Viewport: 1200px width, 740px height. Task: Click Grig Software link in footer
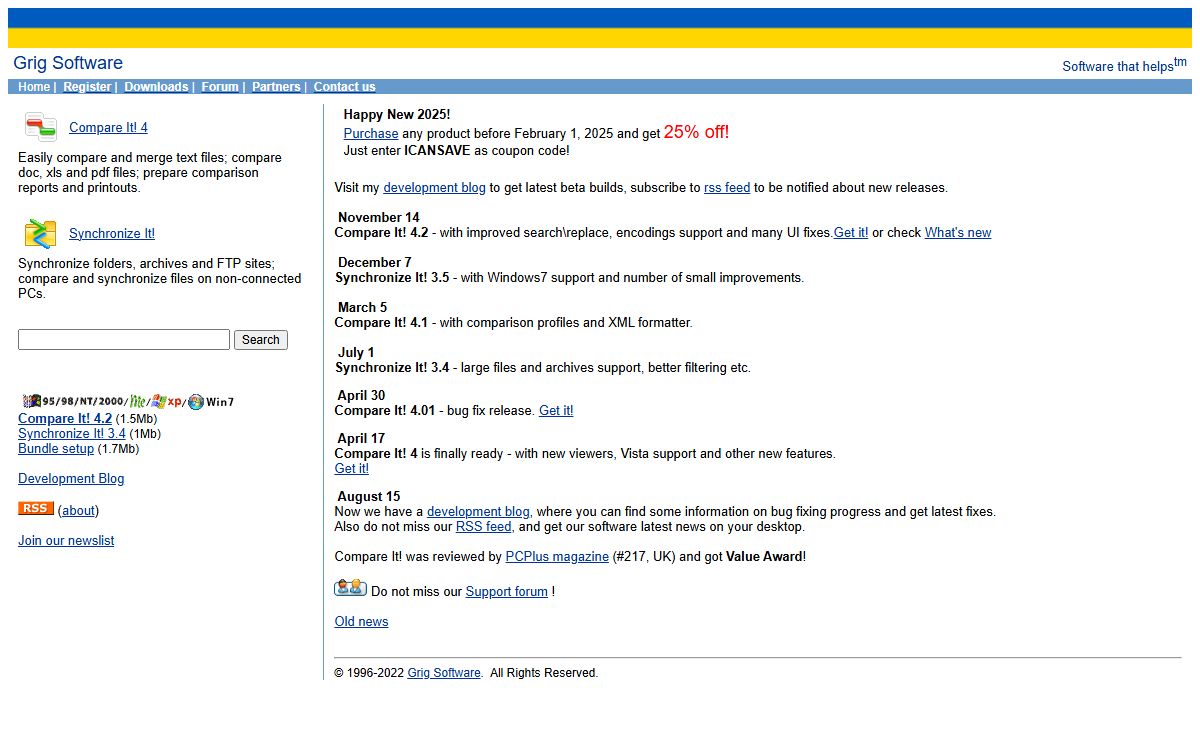[x=444, y=673]
